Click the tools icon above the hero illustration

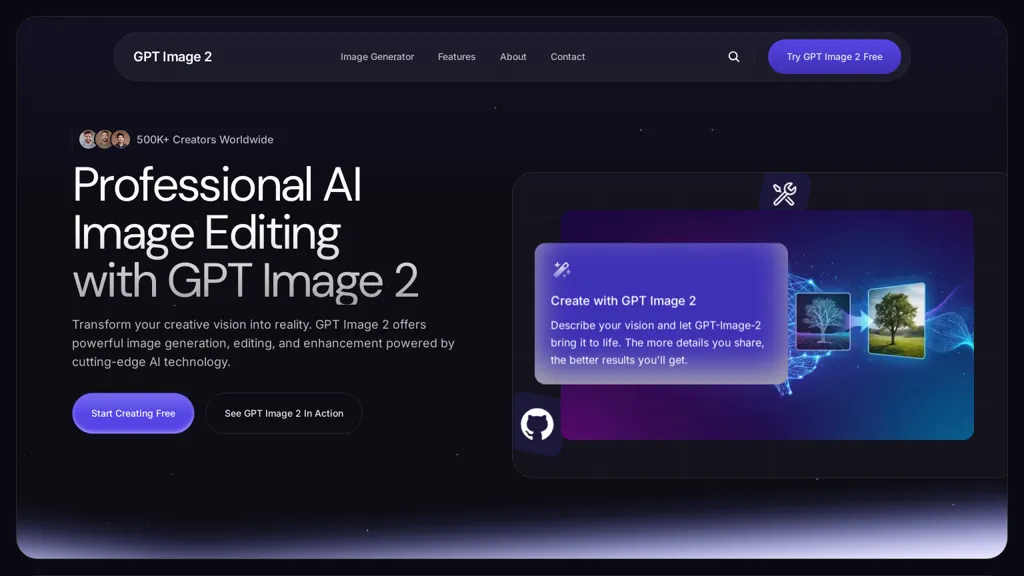[784, 193]
